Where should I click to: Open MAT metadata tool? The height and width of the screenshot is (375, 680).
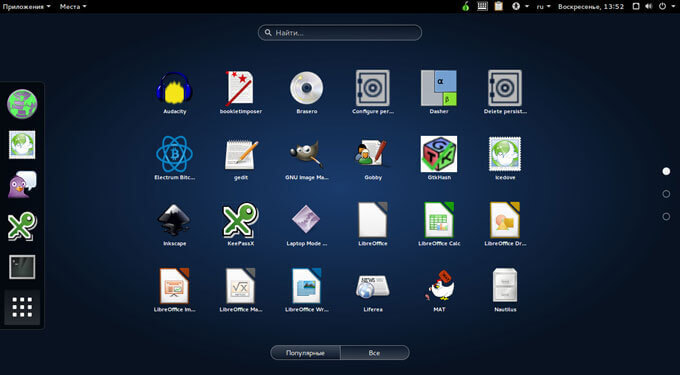tap(439, 291)
